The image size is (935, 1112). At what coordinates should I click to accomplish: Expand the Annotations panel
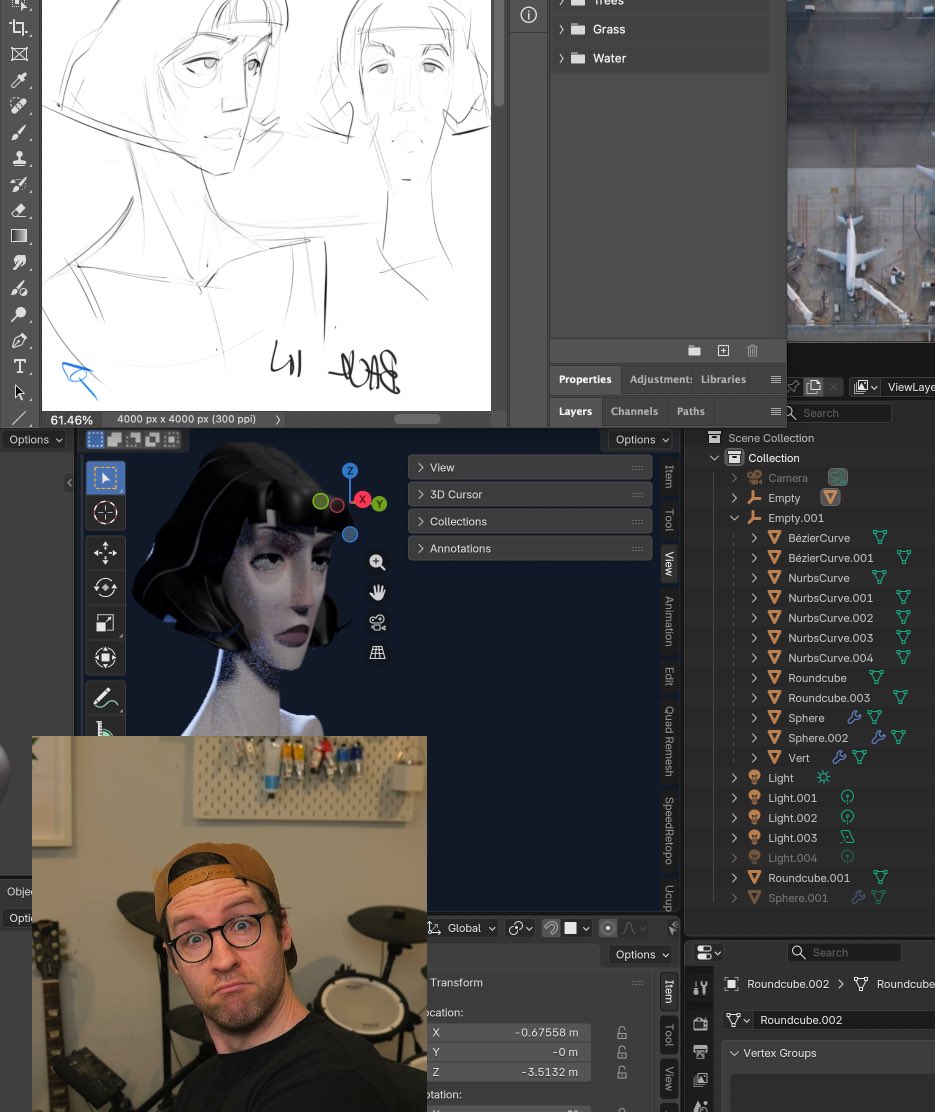530,548
